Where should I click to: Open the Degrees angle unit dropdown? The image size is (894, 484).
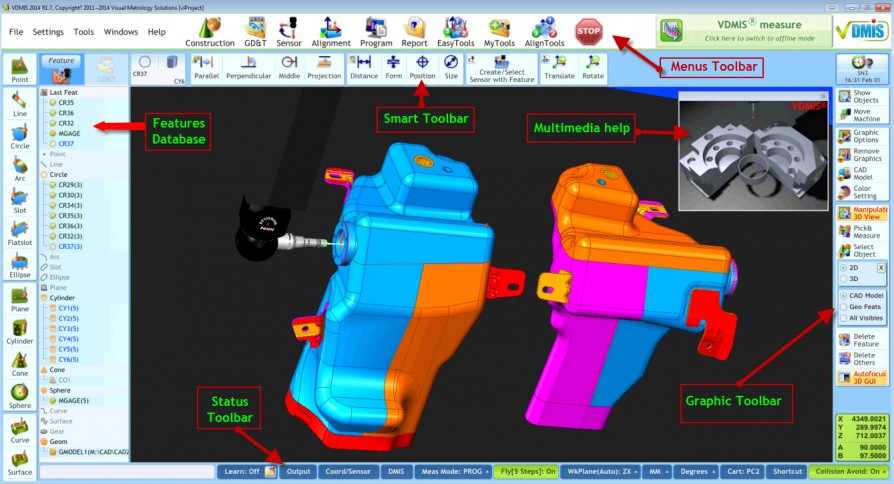coord(697,471)
